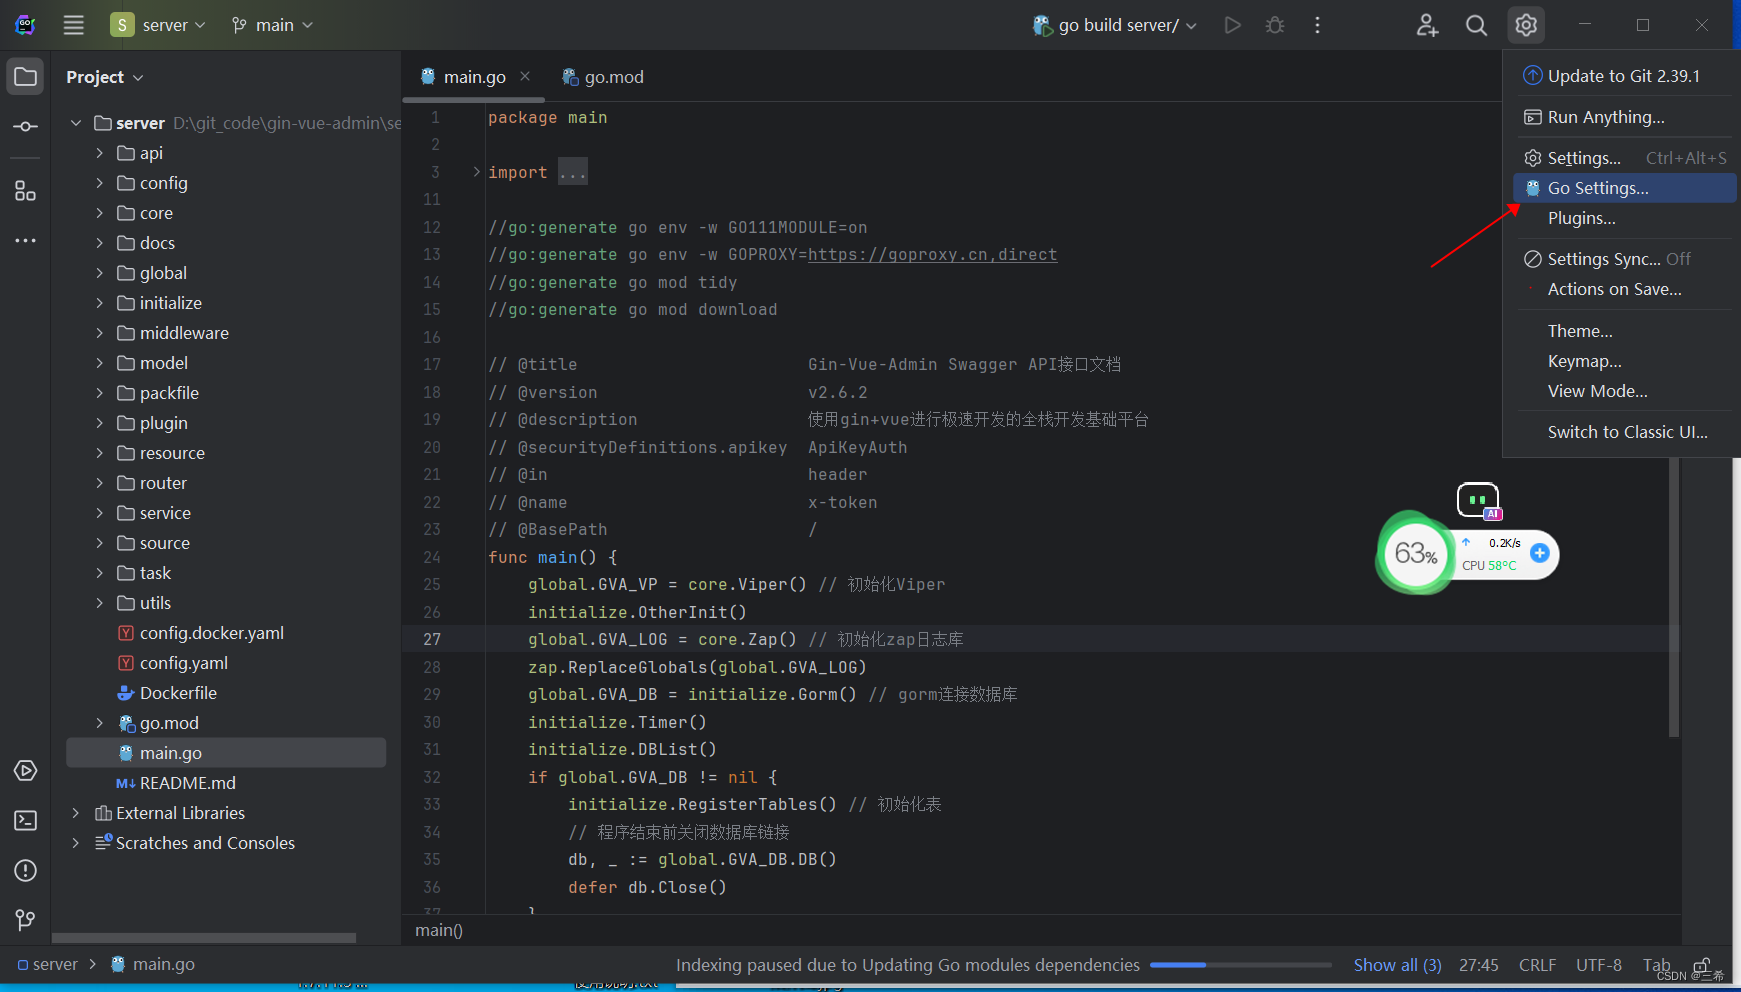1741x992 pixels.
Task: Start debugging with the bug icon
Action: [1275, 25]
